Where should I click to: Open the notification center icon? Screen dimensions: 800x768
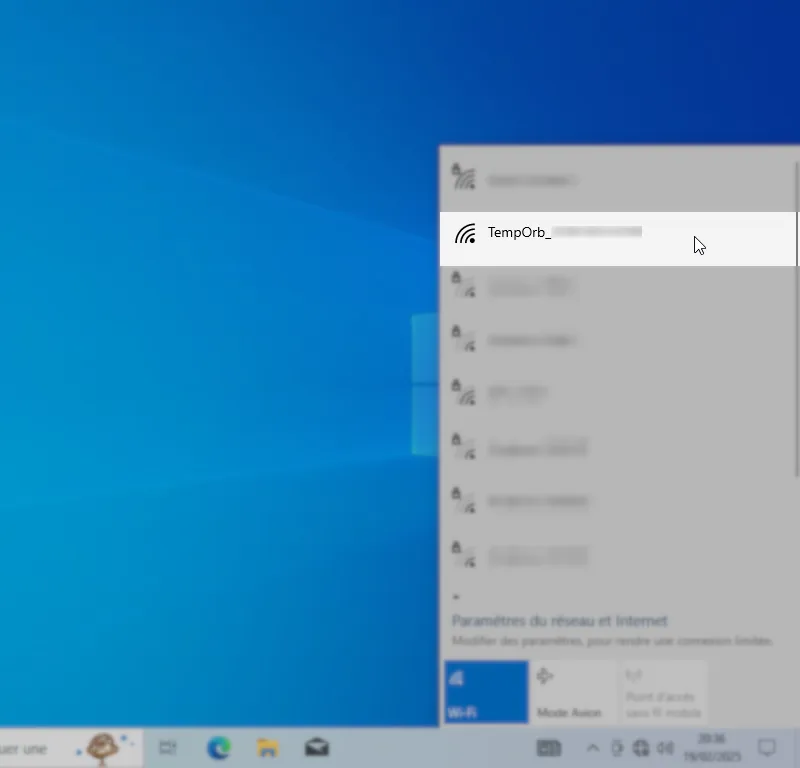(767, 747)
